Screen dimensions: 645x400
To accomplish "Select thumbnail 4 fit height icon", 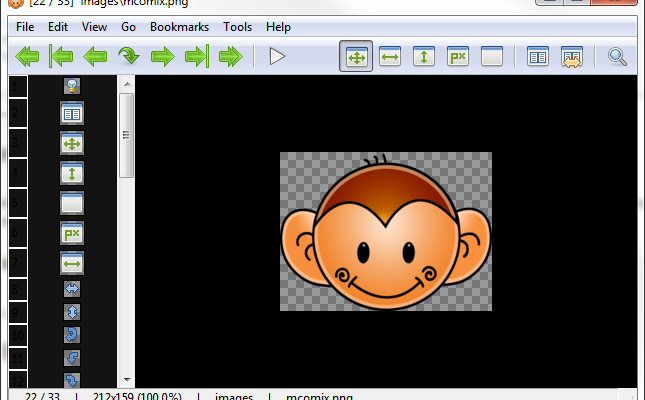I will click(x=72, y=173).
